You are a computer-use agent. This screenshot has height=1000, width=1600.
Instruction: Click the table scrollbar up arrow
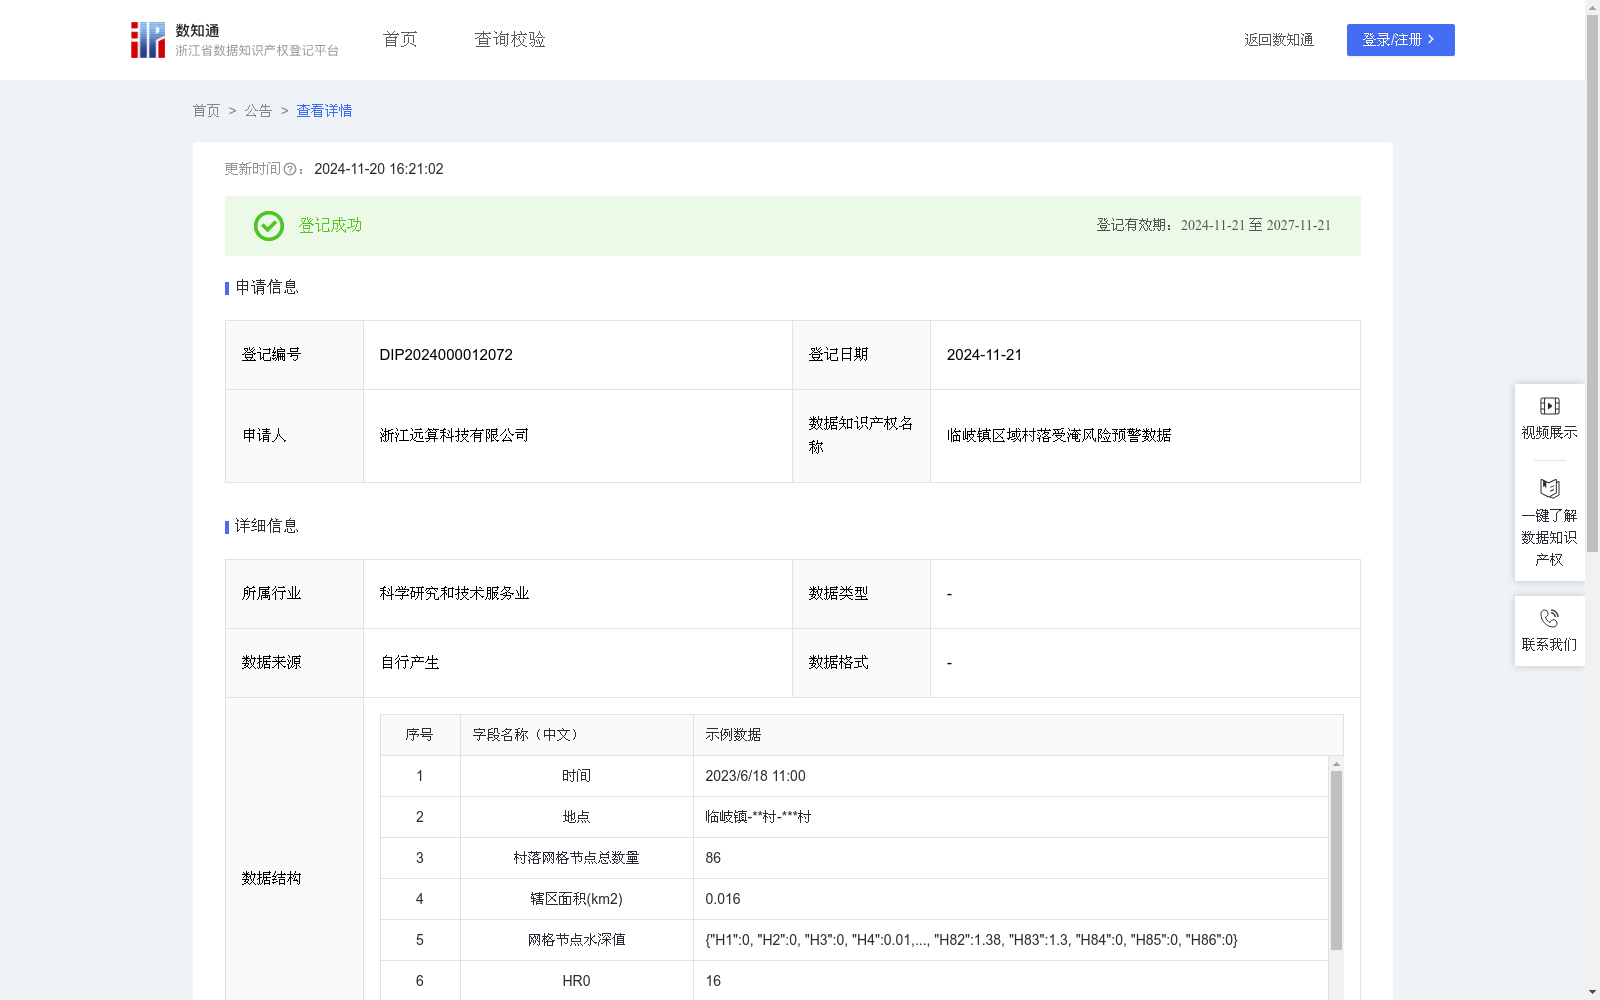(x=1336, y=764)
